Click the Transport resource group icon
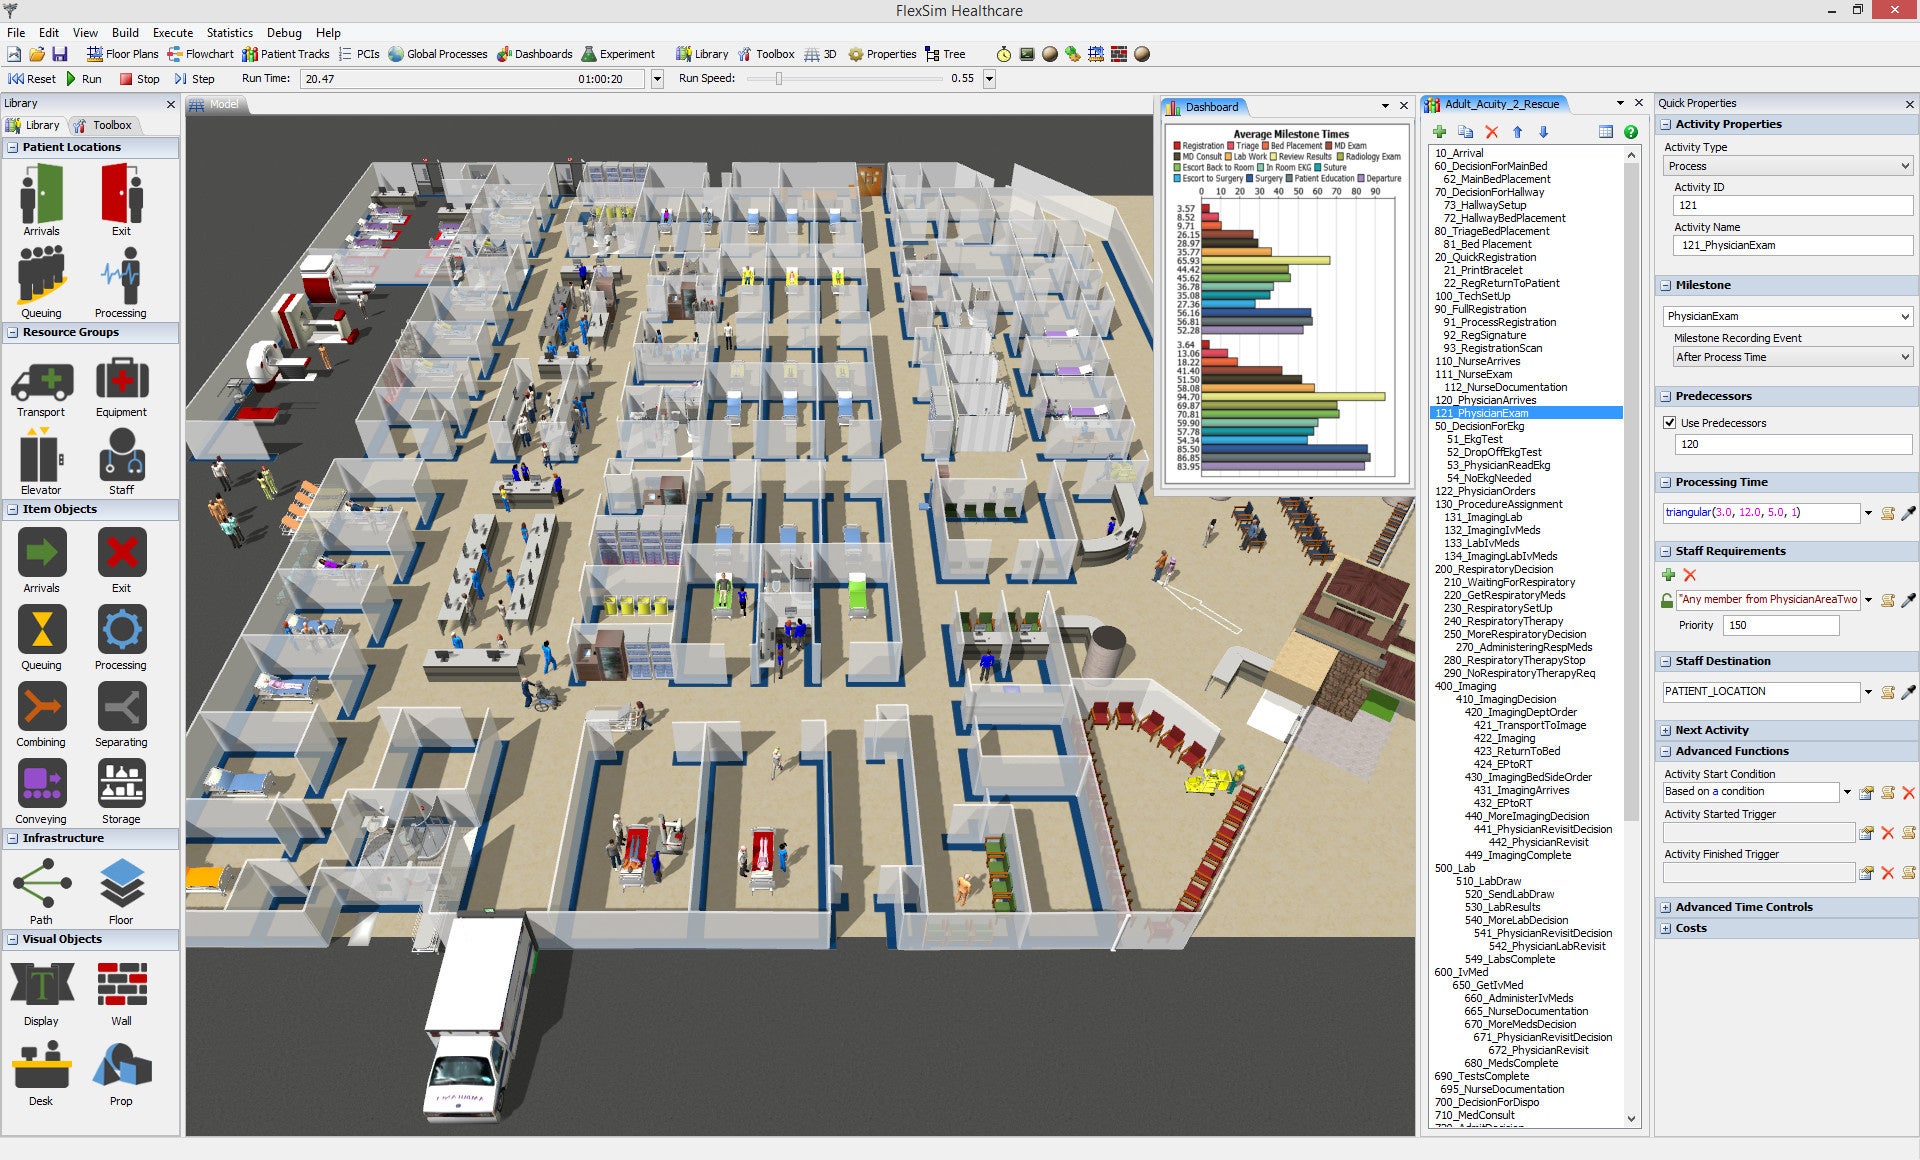Viewport: 1920px width, 1160px height. pos(41,383)
